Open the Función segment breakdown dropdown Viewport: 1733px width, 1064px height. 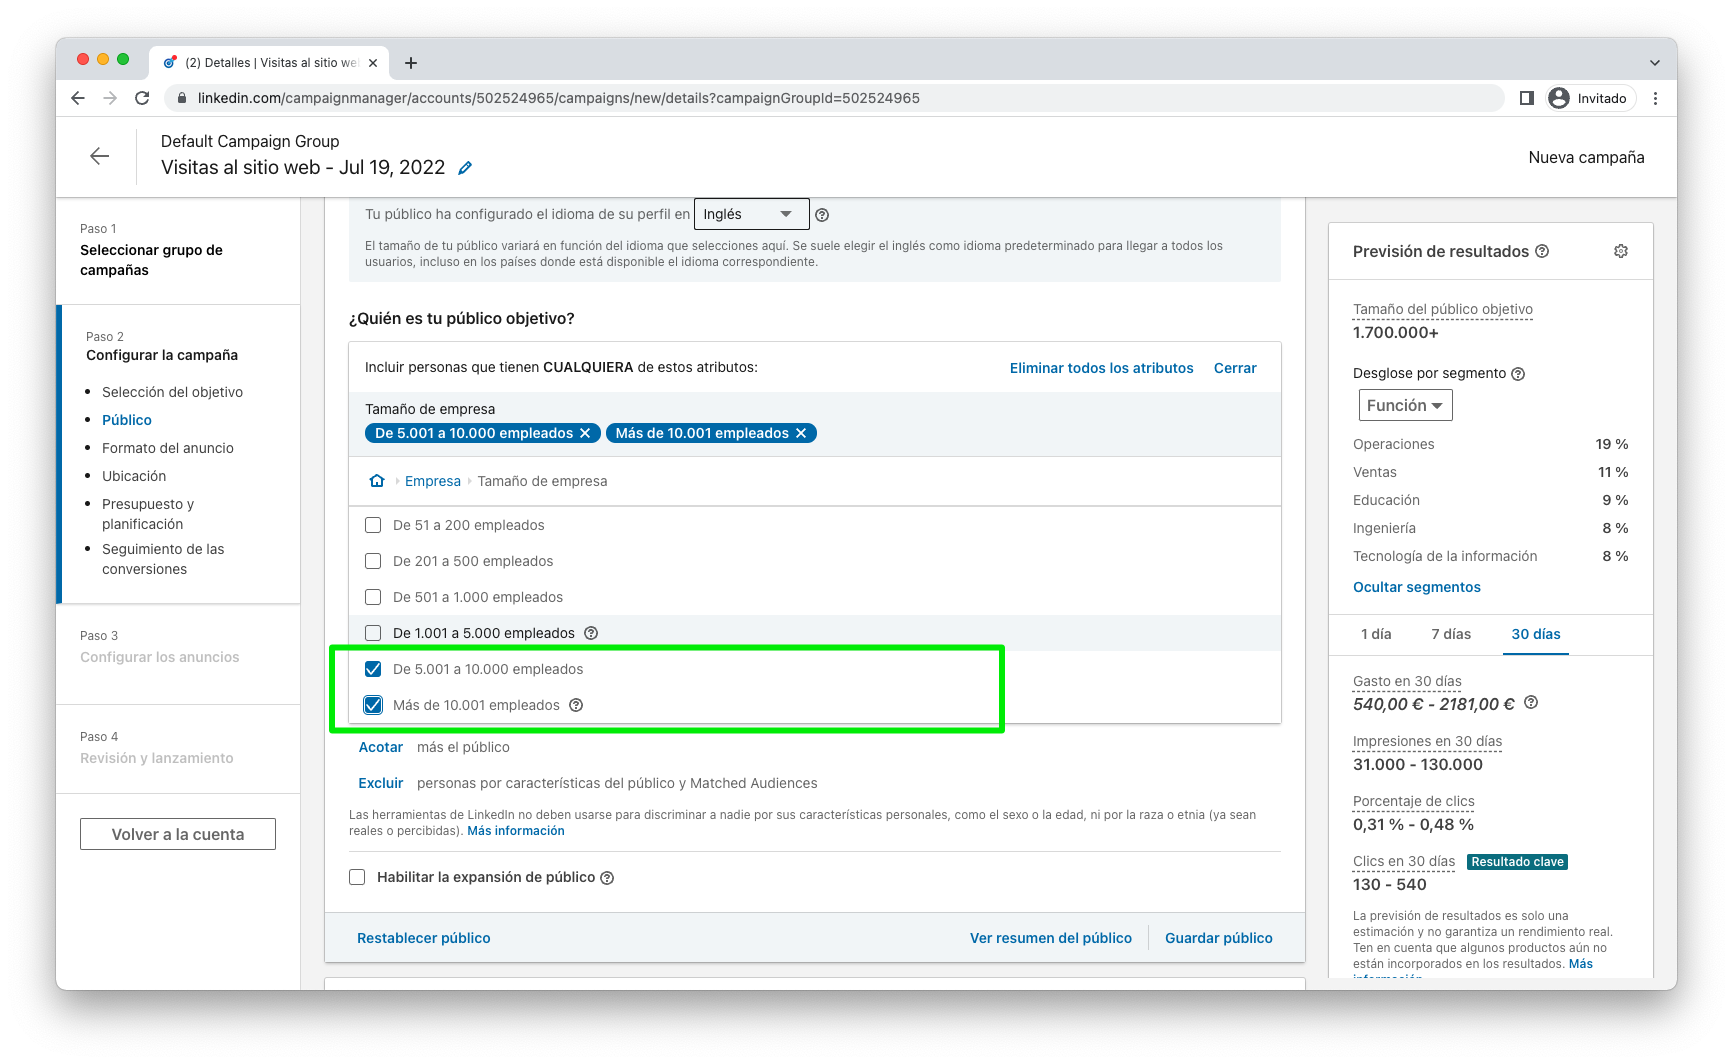point(1405,405)
